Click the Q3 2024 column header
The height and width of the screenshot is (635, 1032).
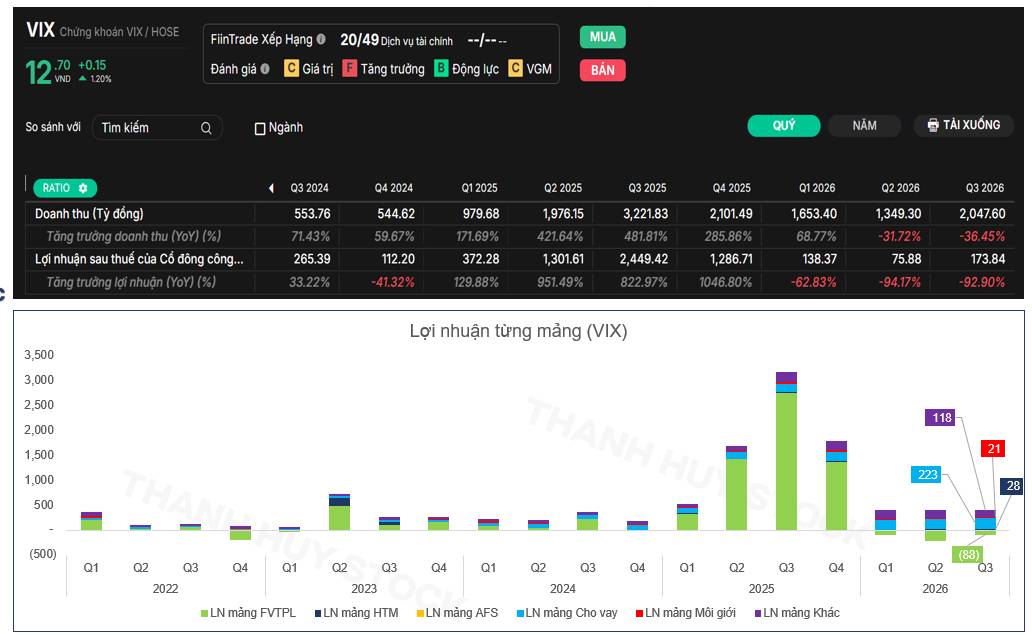(x=309, y=188)
